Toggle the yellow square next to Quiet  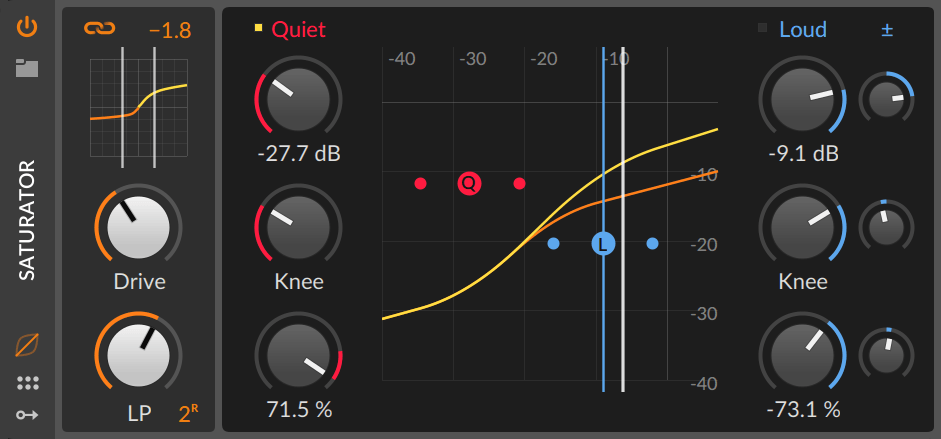[x=259, y=28]
